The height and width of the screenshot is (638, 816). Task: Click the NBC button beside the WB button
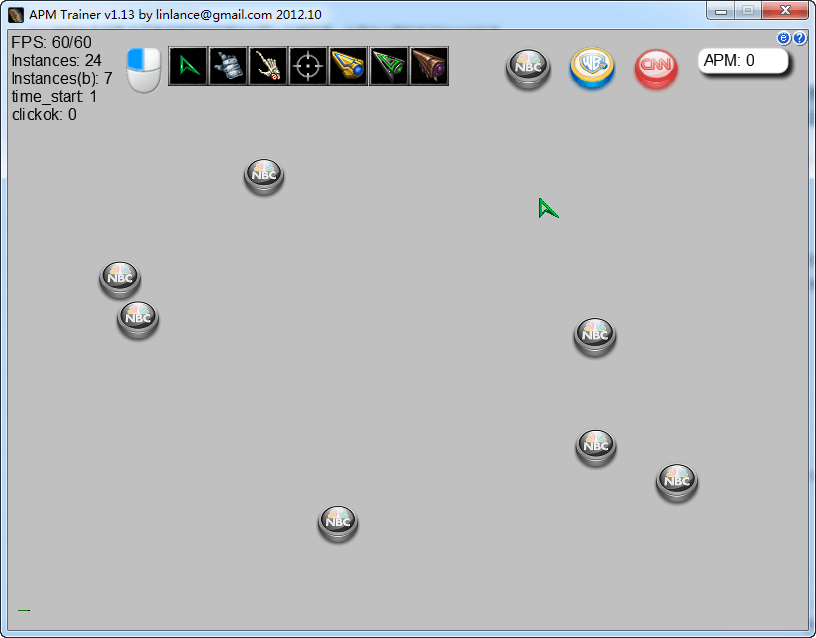click(x=528, y=68)
